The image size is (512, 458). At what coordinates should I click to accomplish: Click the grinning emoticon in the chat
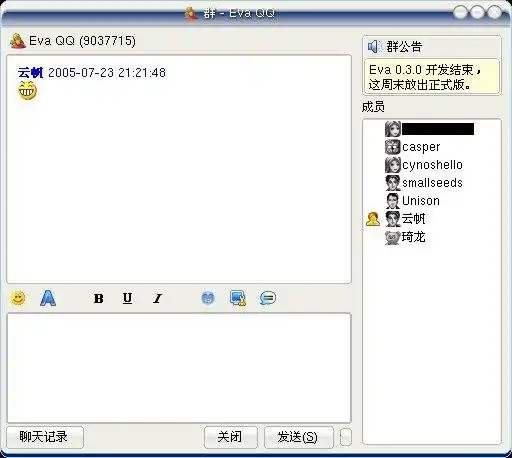(27, 91)
